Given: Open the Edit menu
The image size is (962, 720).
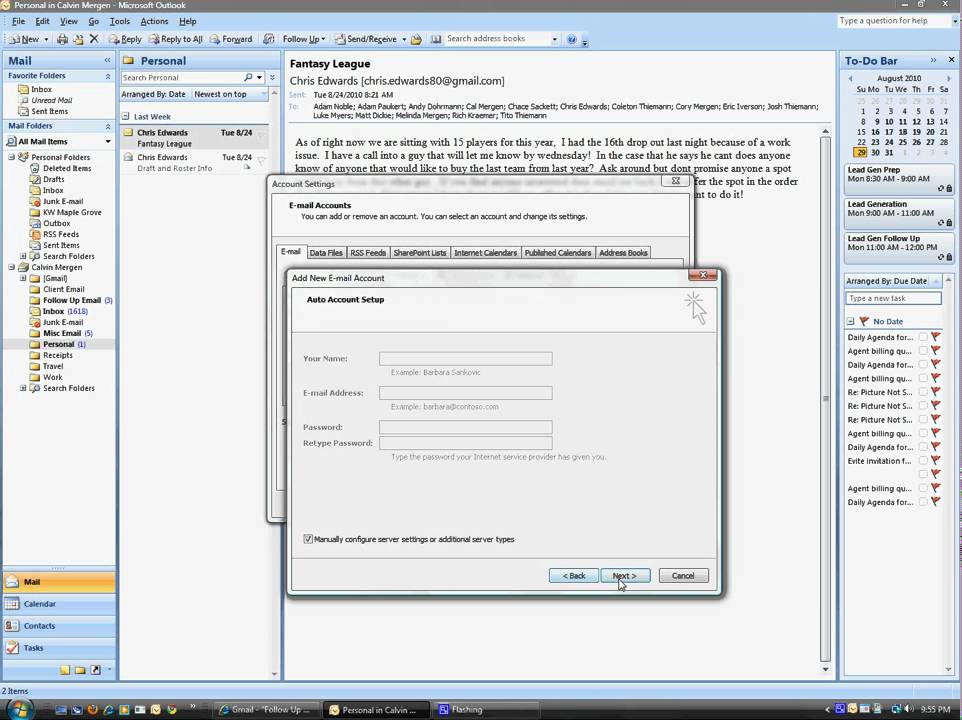Looking at the screenshot, I should 42,21.
